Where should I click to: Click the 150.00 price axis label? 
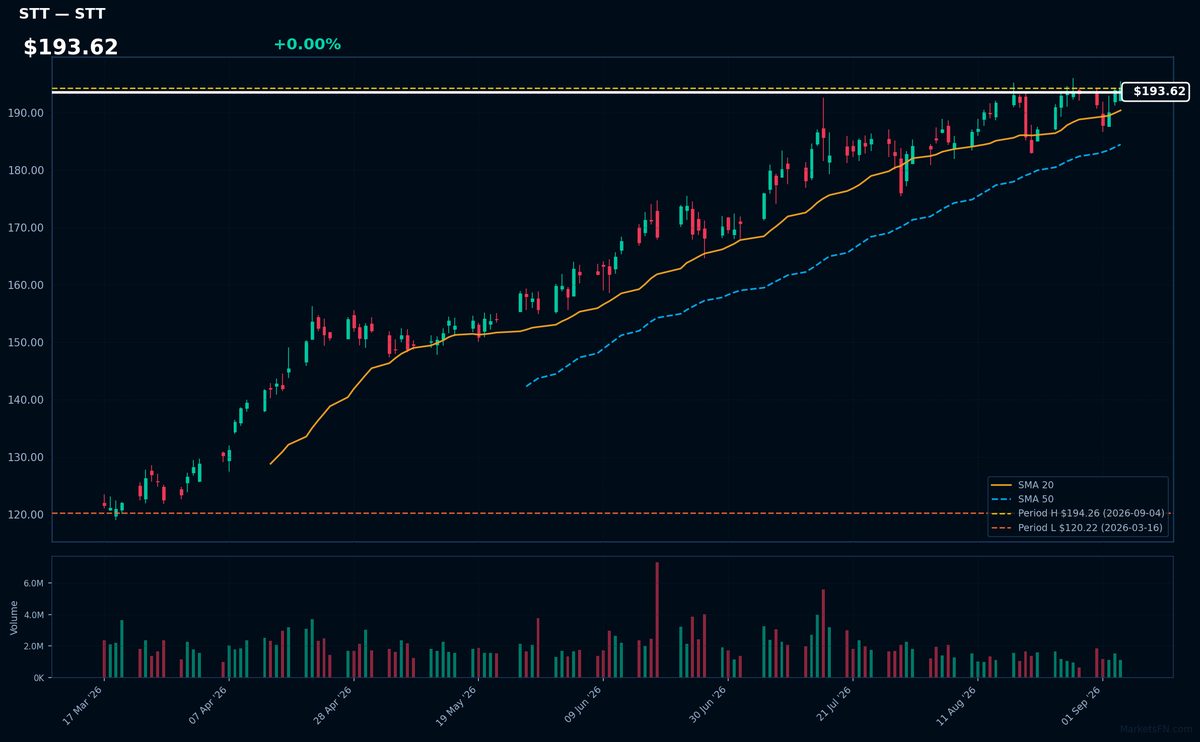click(x=25, y=343)
